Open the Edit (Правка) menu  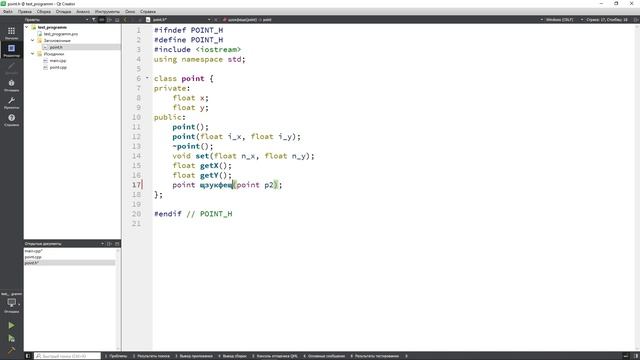(25, 11)
